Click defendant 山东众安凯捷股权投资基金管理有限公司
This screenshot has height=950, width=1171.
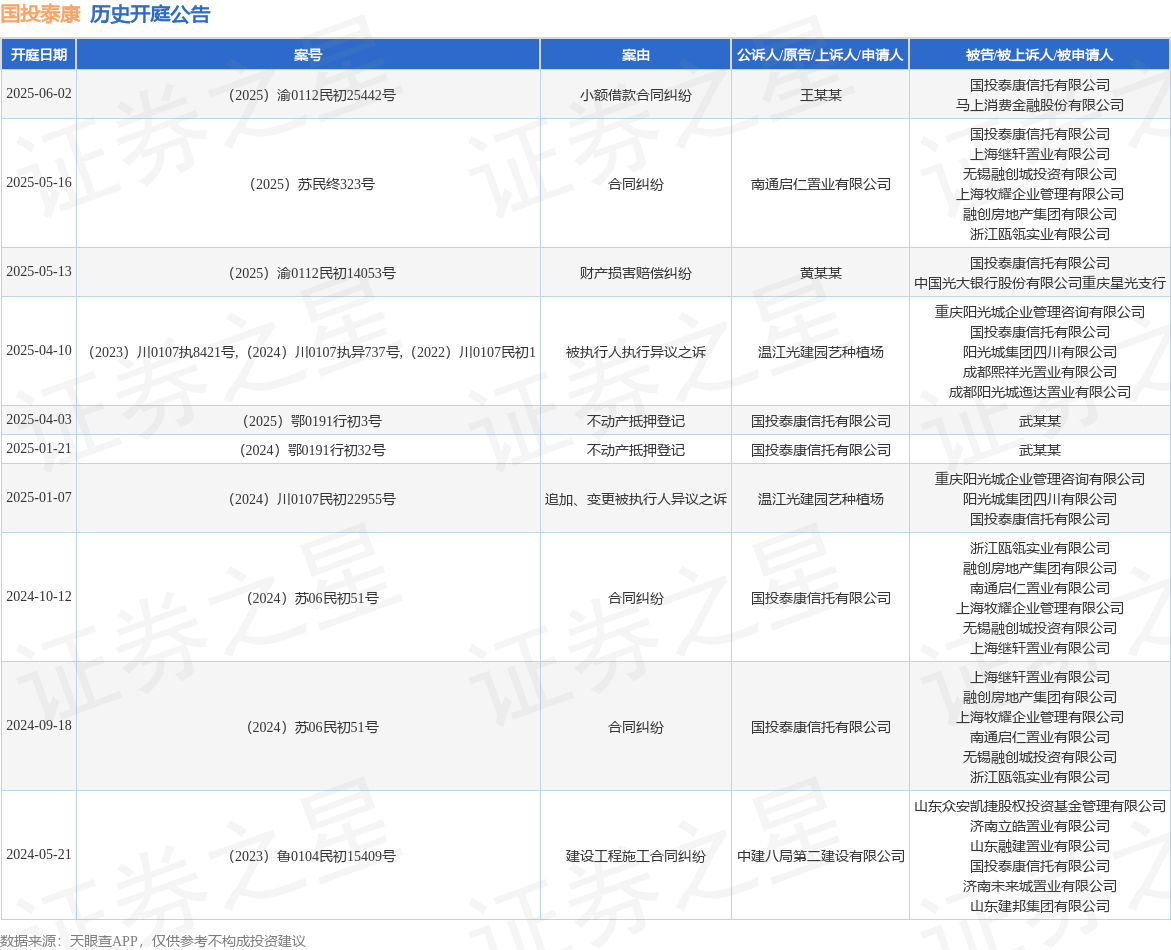(1040, 806)
